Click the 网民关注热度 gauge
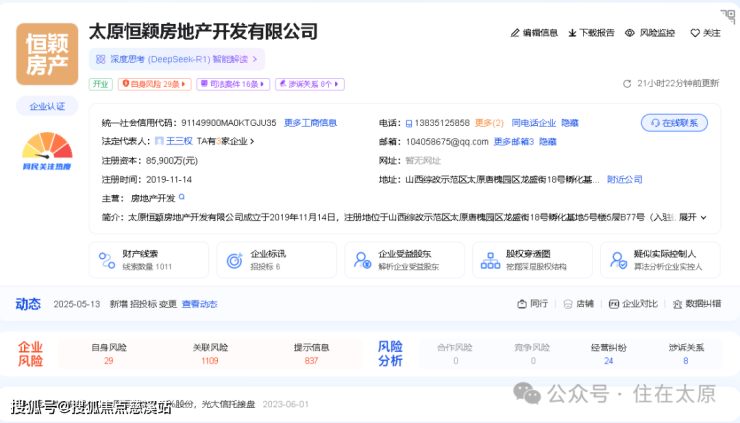The width and height of the screenshot is (740, 423). 47,151
